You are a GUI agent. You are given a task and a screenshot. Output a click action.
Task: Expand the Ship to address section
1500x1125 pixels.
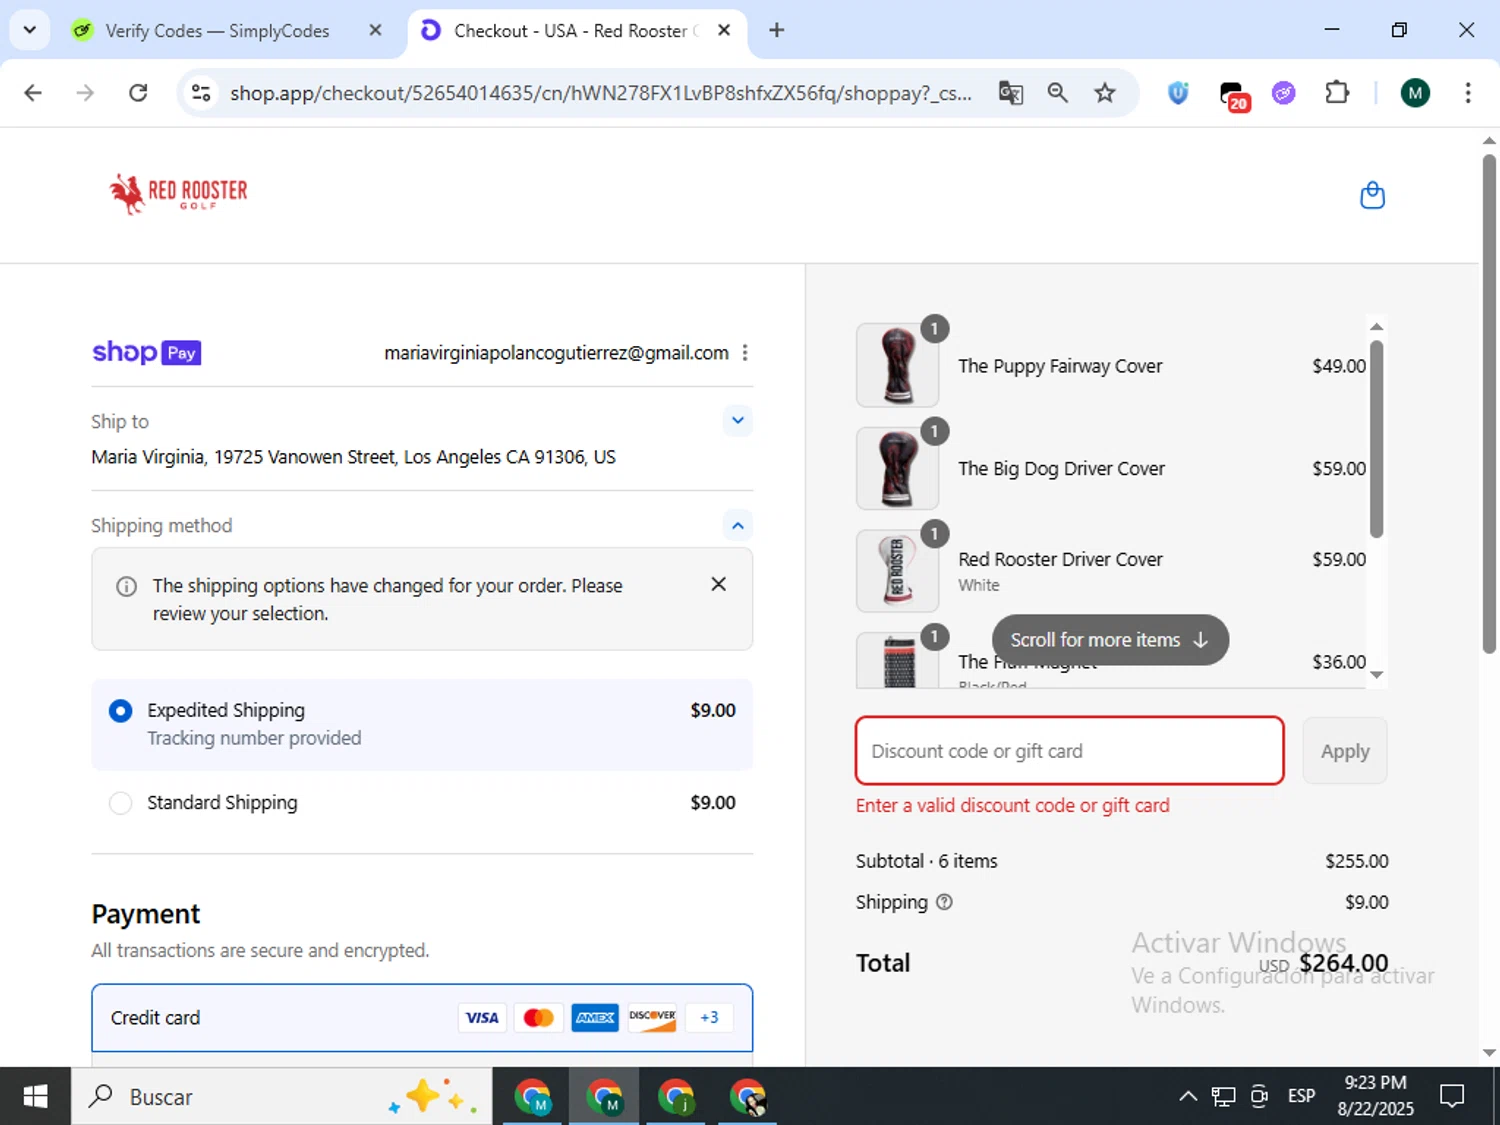click(x=737, y=421)
